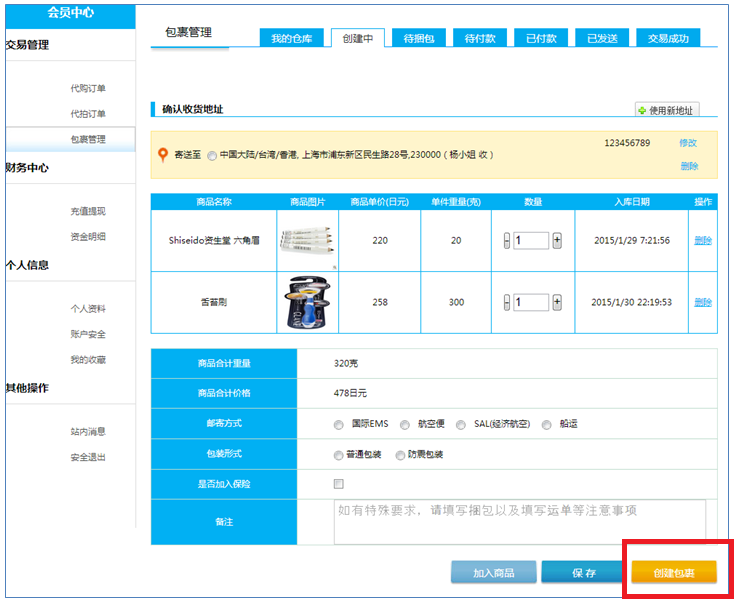Click the 财务中心 section heading
This screenshot has width=742, height=607.
[27, 168]
